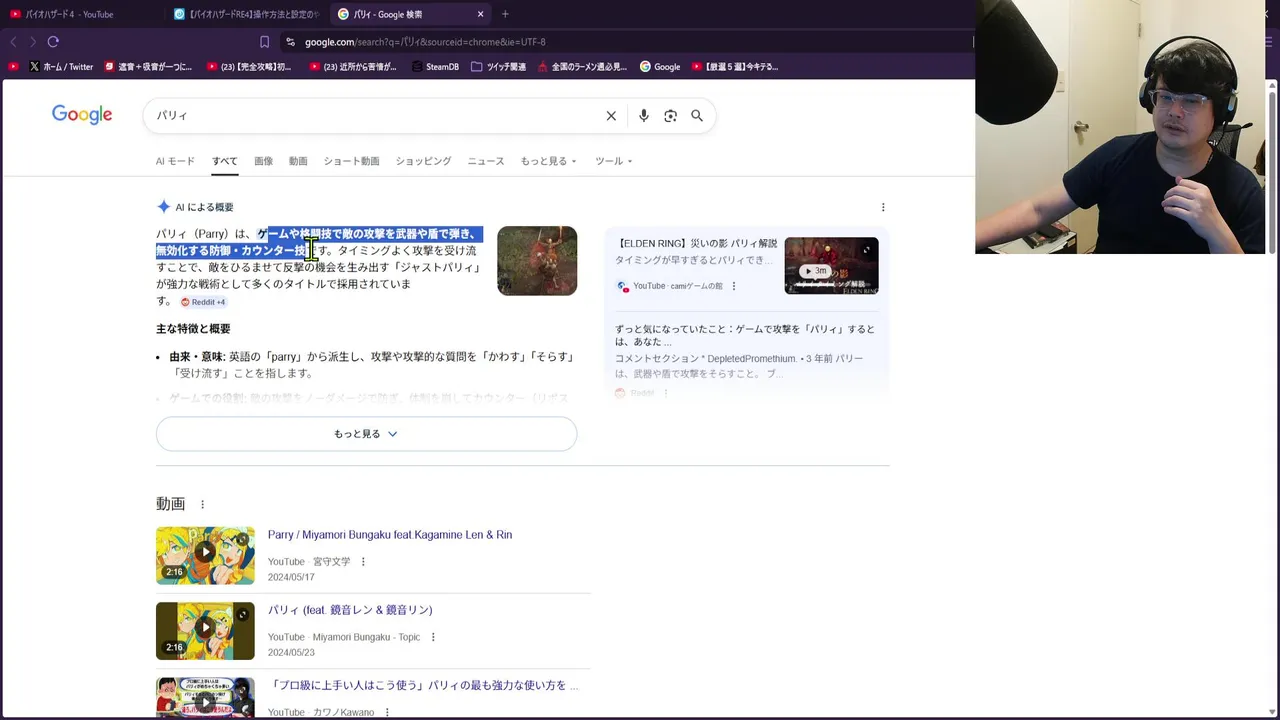Click the AI による概要 sparkle icon

pos(163,207)
